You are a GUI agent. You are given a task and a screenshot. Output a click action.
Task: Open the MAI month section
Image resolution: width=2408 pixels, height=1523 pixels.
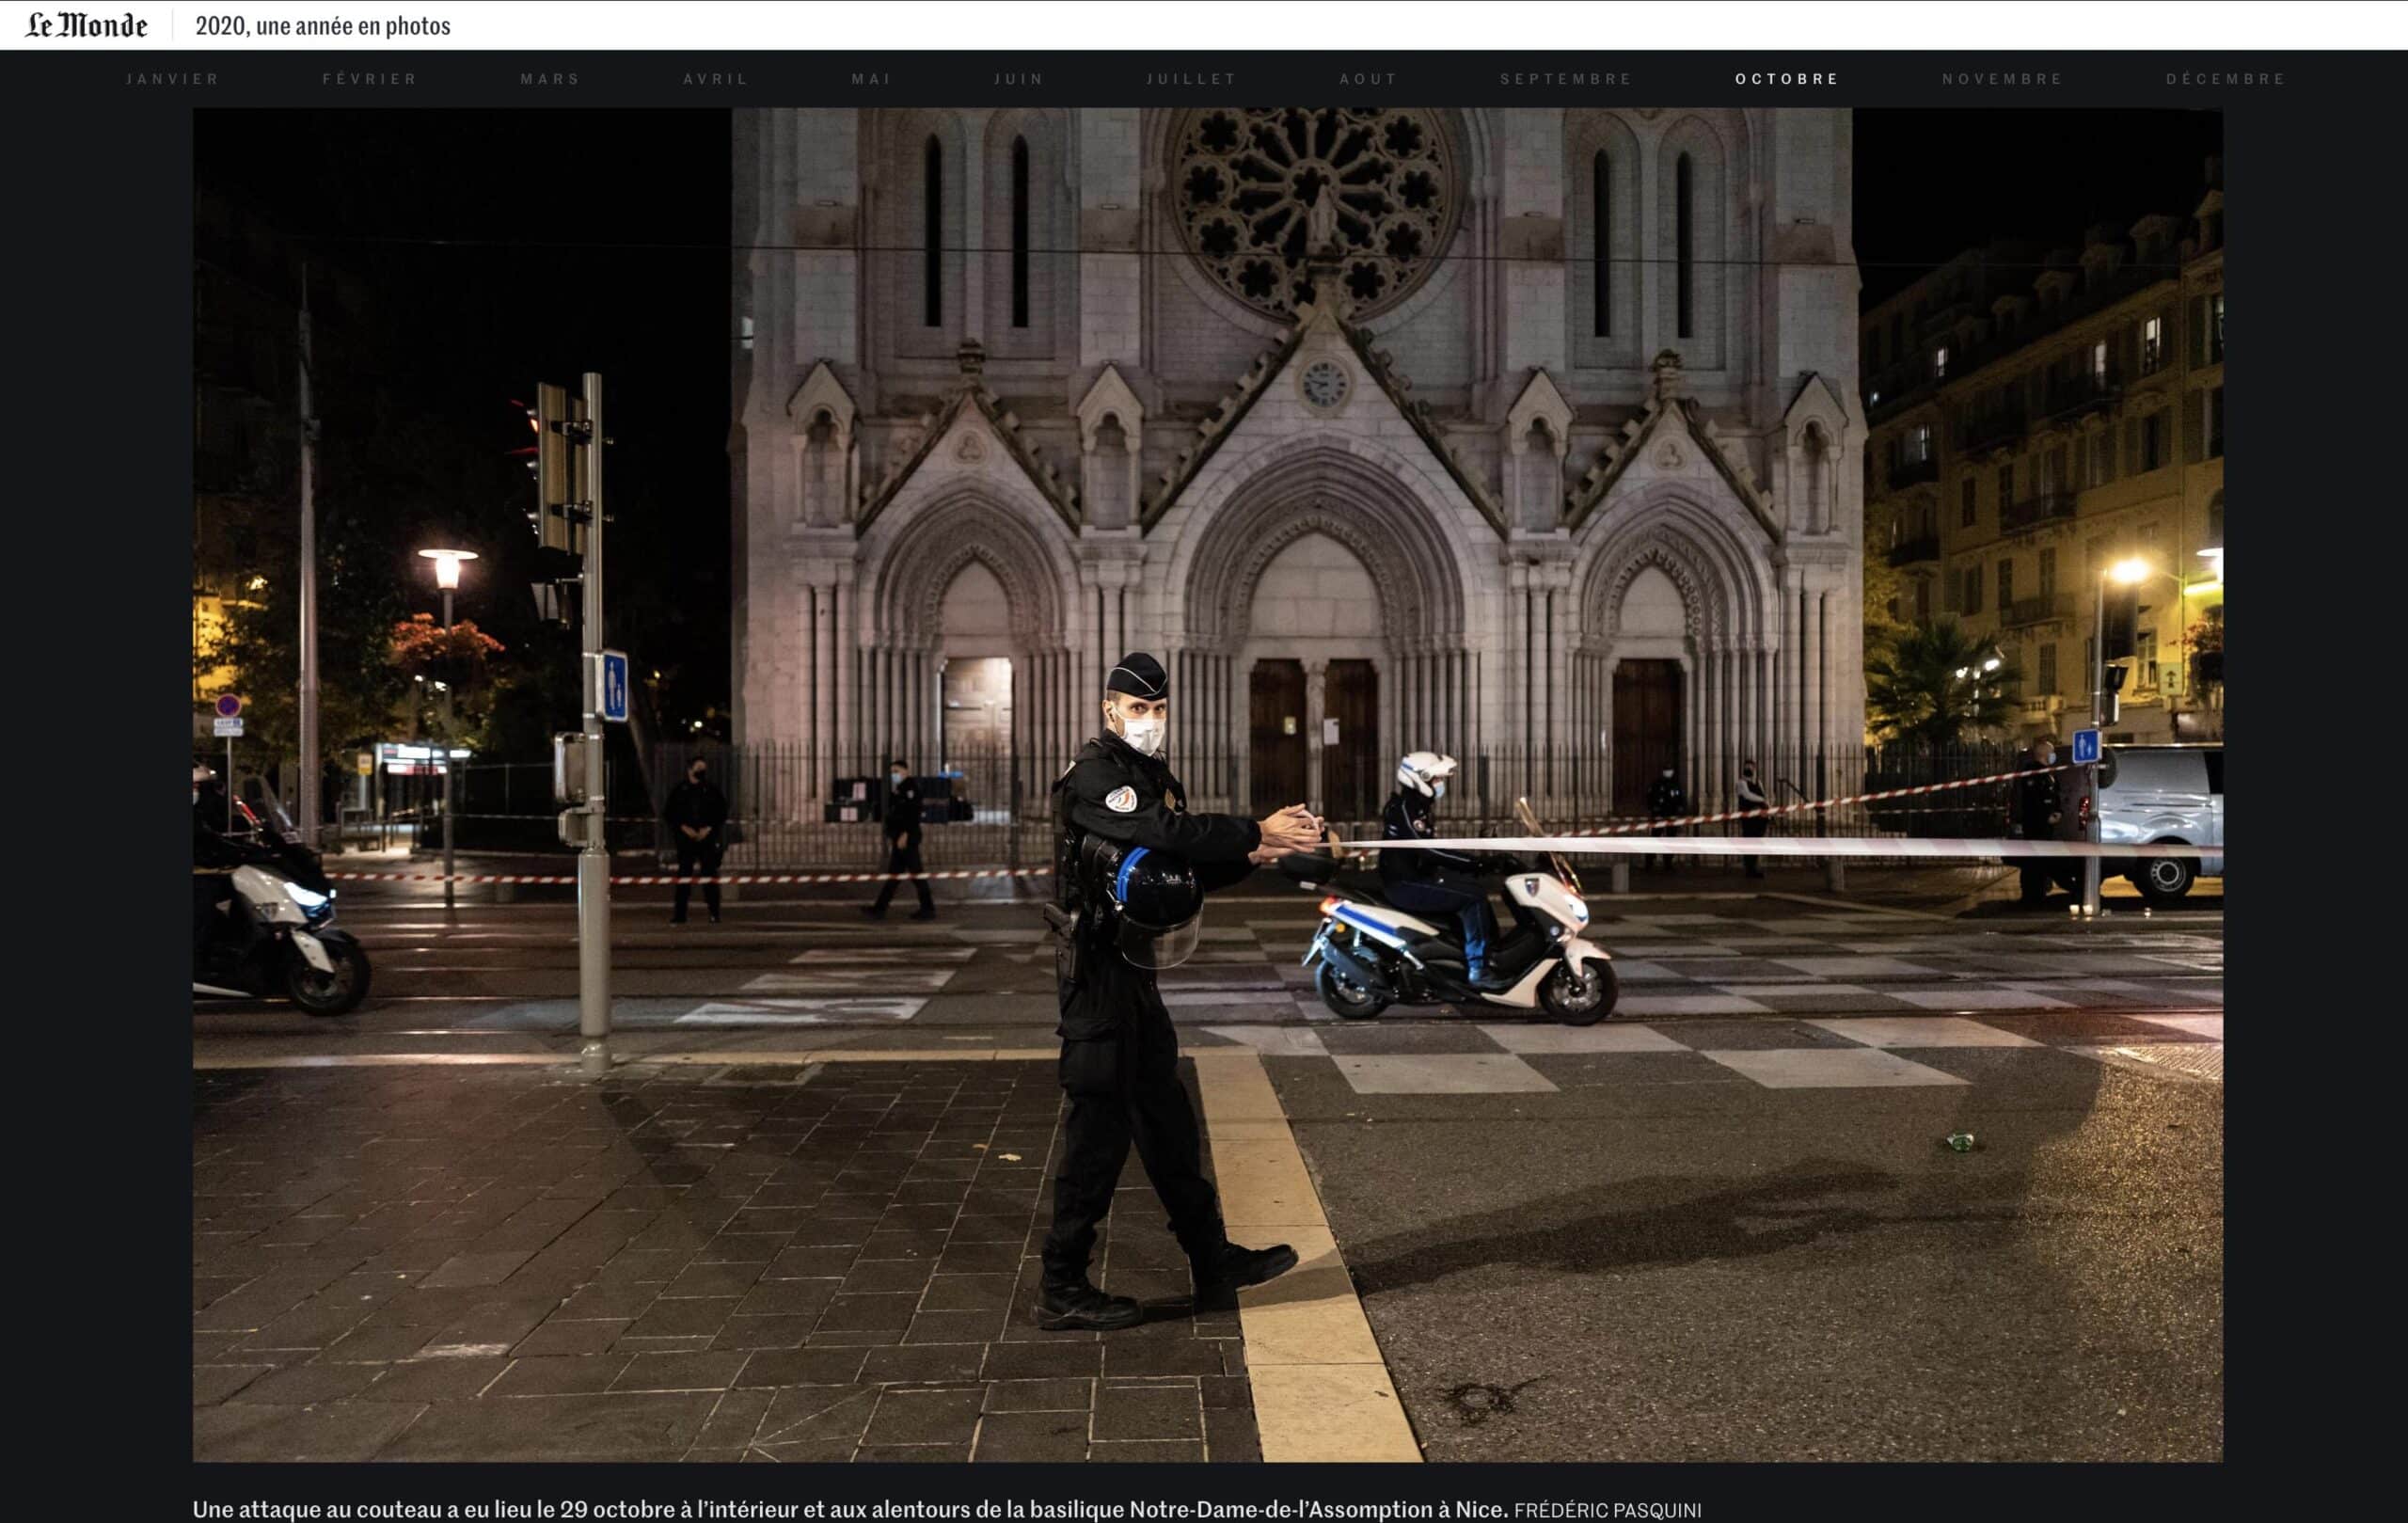[871, 79]
